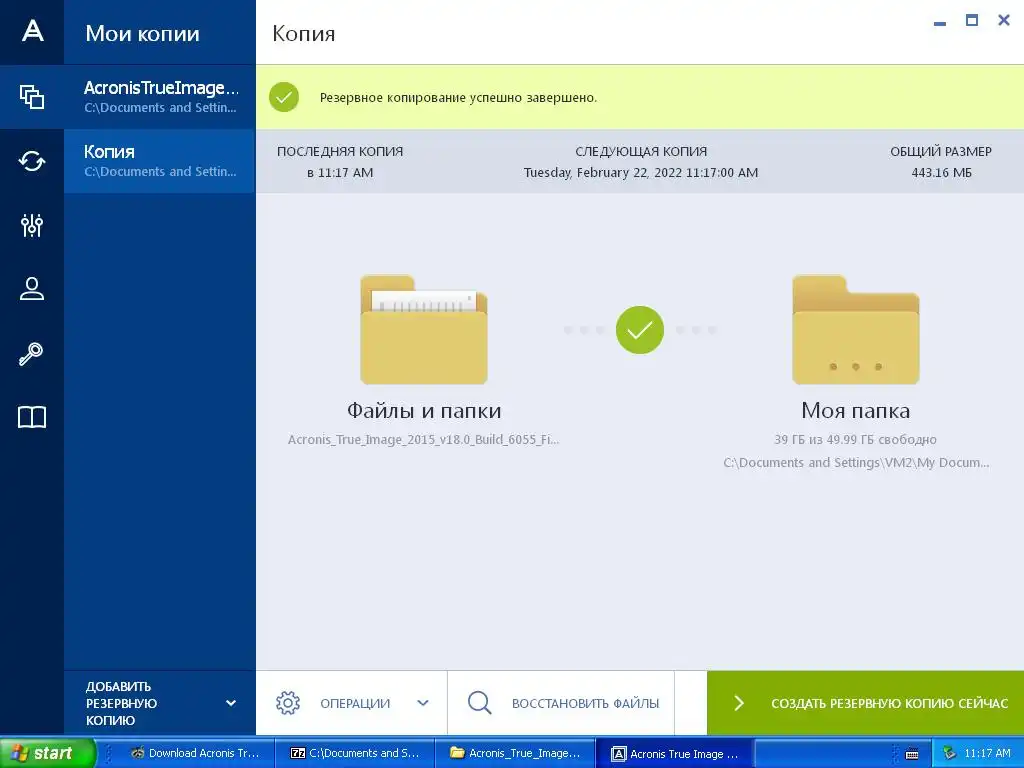Open the Account person icon in sidebar
This screenshot has height=768, width=1024.
[x=32, y=289]
